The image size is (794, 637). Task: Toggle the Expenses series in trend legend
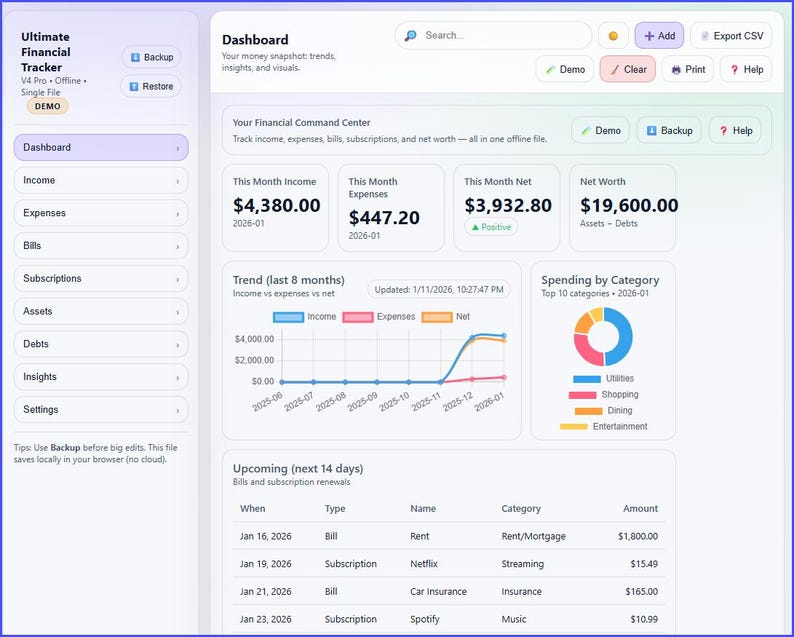378,317
